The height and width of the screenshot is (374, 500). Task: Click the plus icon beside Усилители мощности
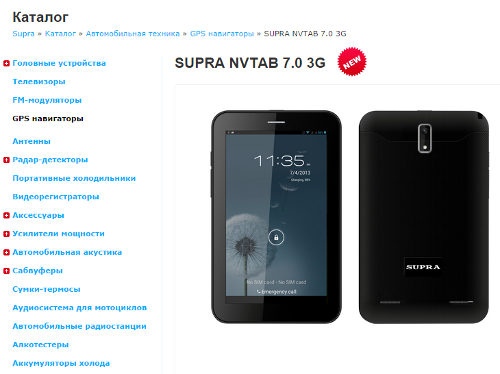pyautogui.click(x=6, y=234)
